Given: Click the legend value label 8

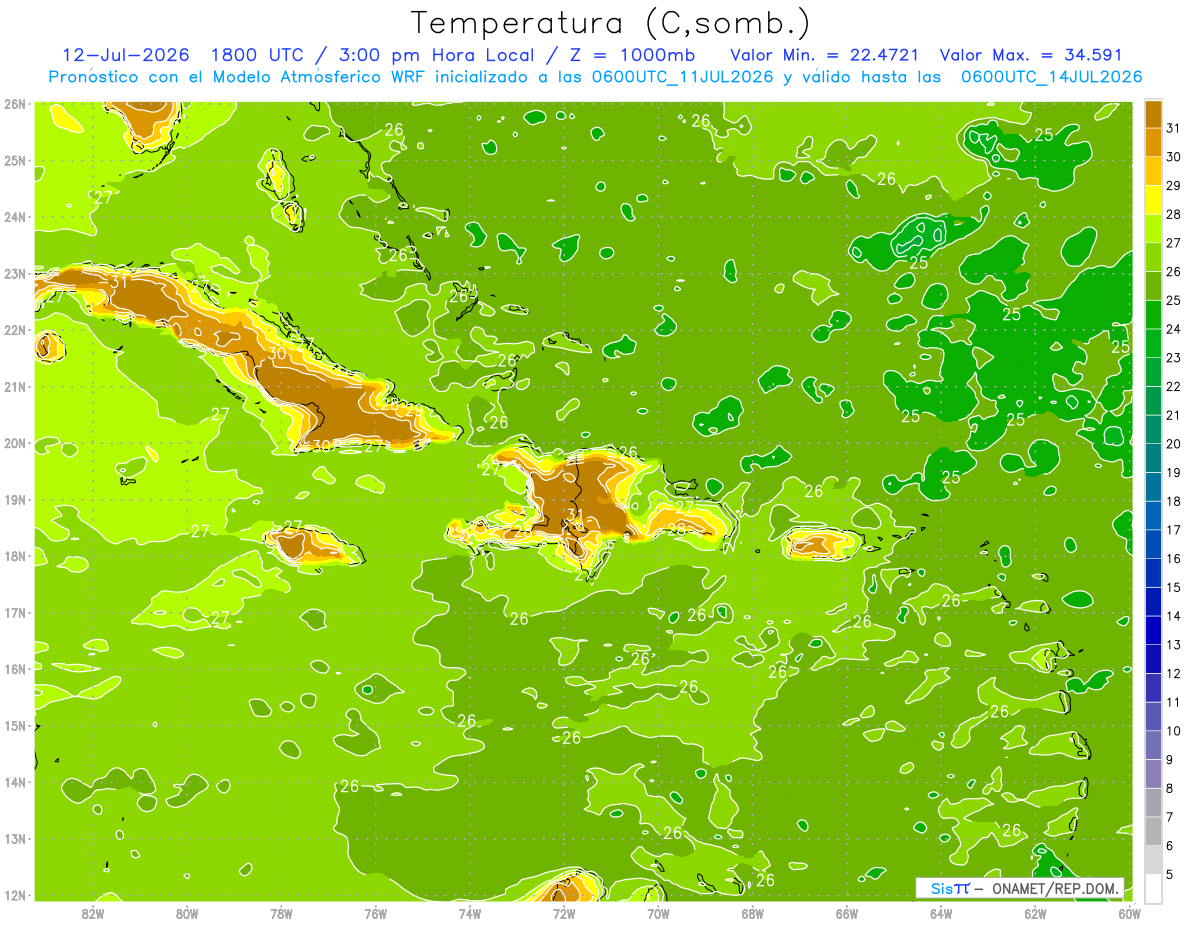Looking at the screenshot, I should pos(1170,788).
